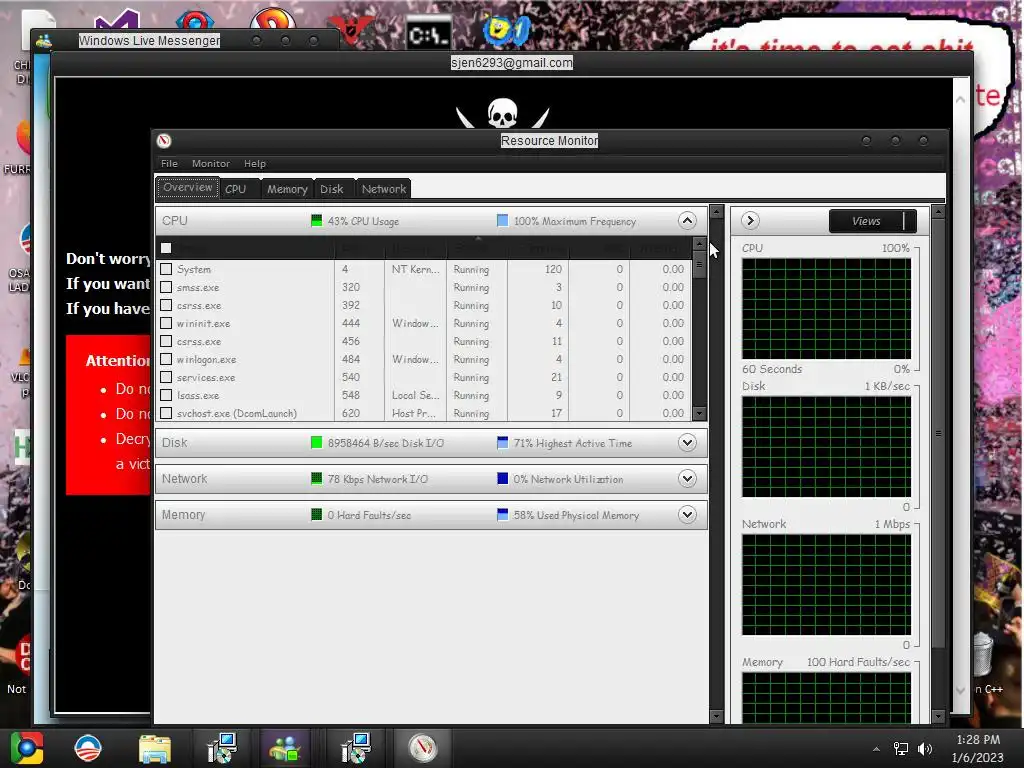Image resolution: width=1024 pixels, height=768 pixels.
Task: Select the Overview tab
Action: [188, 187]
